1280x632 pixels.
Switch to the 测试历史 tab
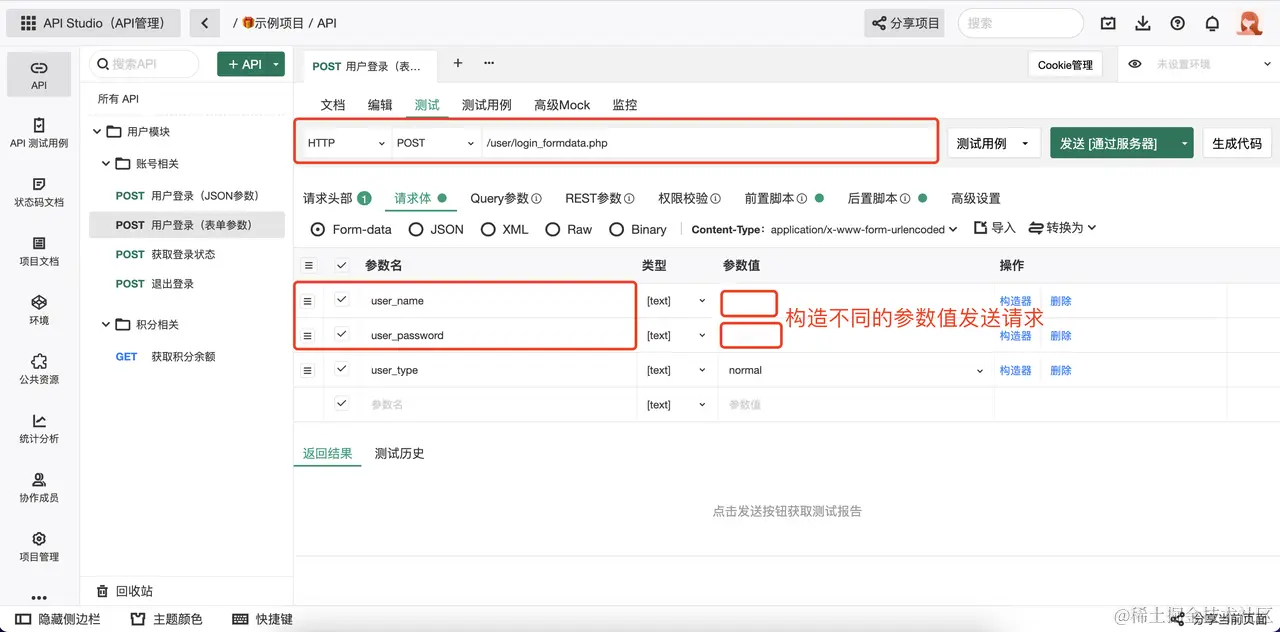click(x=399, y=454)
